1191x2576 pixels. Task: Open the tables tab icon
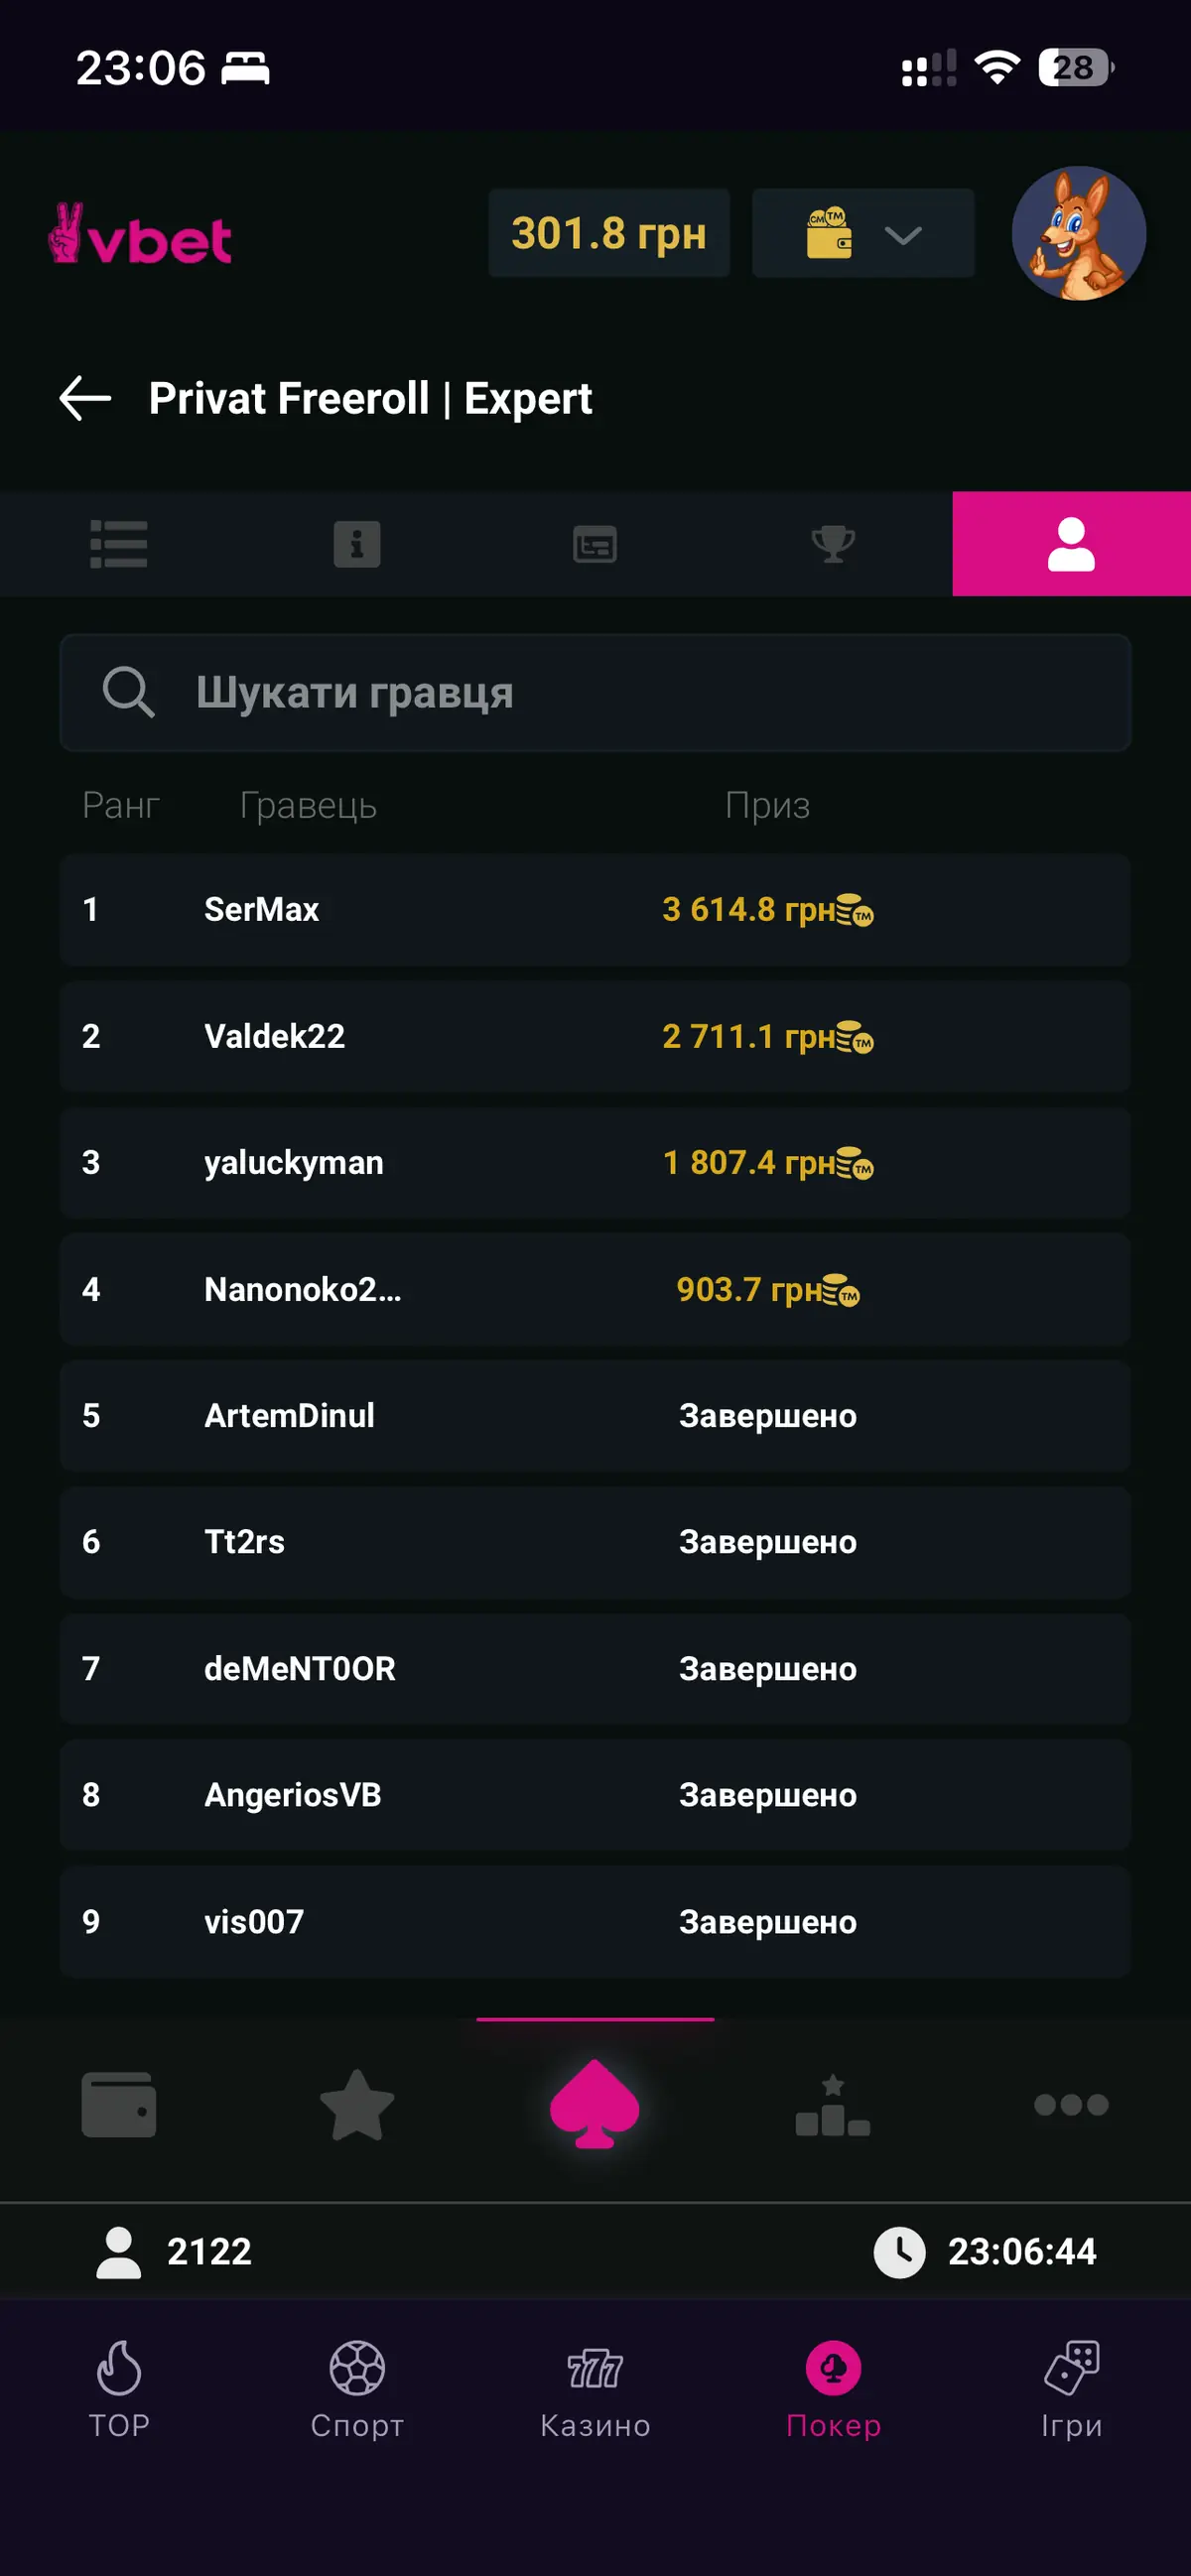[595, 544]
